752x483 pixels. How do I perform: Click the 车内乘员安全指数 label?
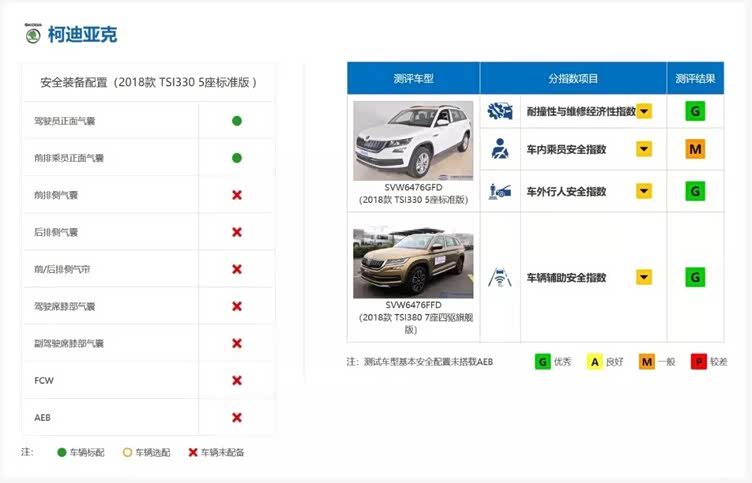[566, 149]
